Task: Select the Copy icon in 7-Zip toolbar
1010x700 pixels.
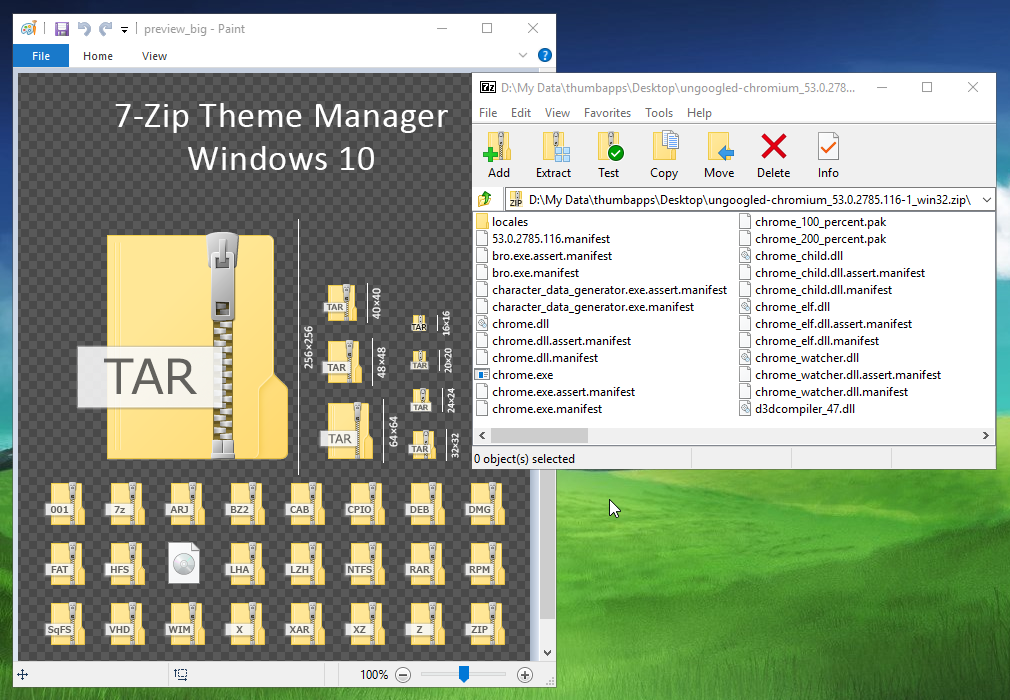Action: tap(664, 154)
